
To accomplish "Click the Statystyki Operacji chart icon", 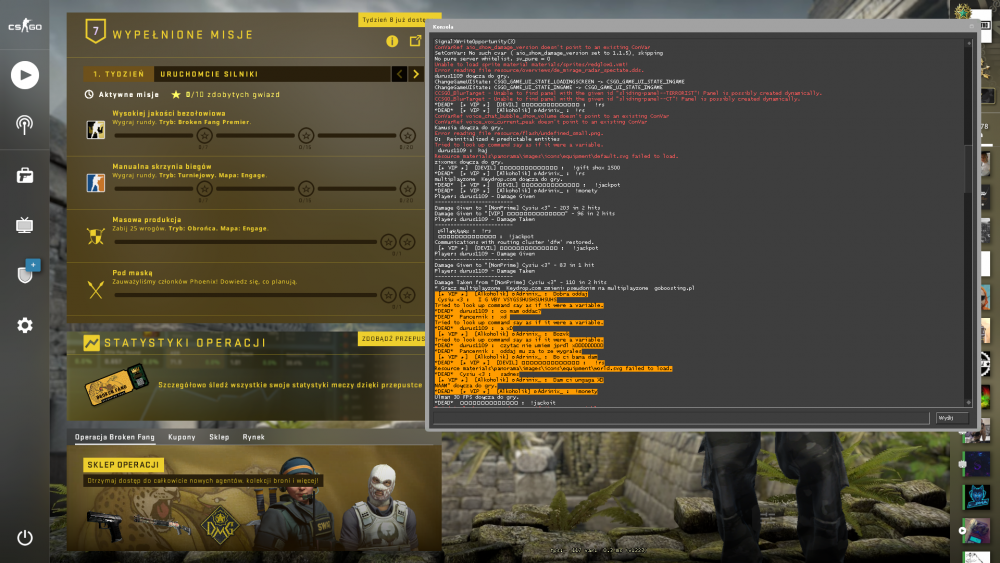I will pos(91,343).
